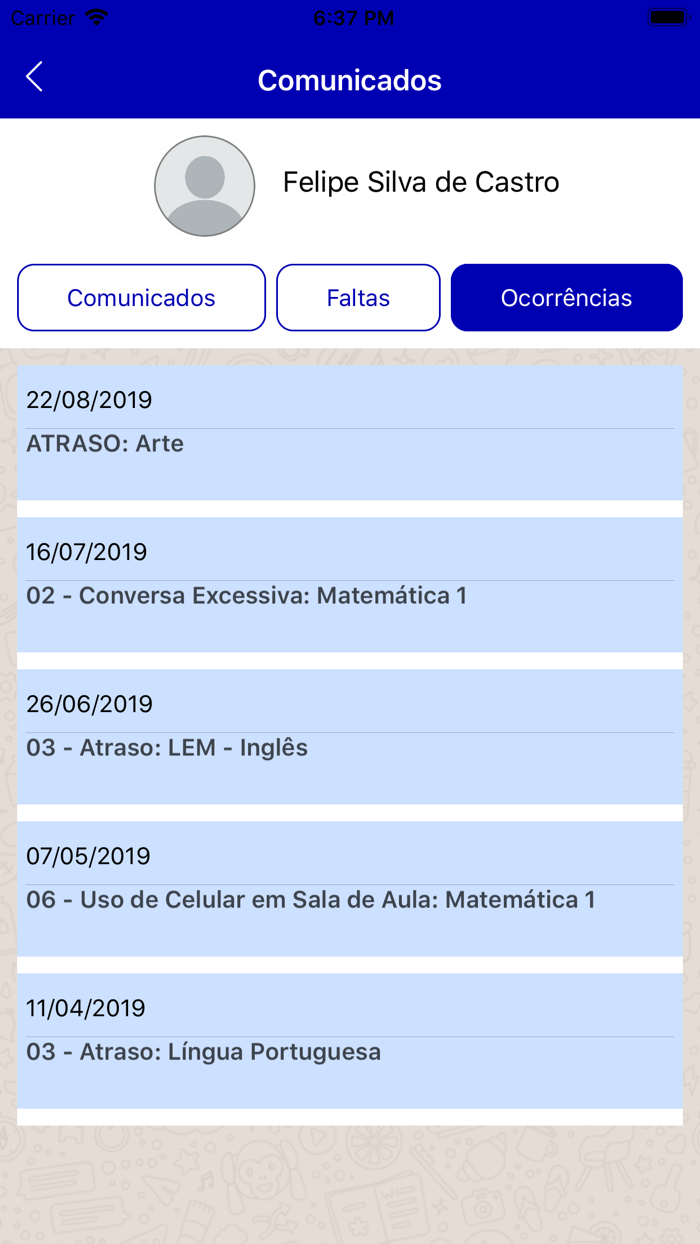This screenshot has height=1244, width=700.
Task: Switch to the Faltas tab
Action: (x=358, y=297)
